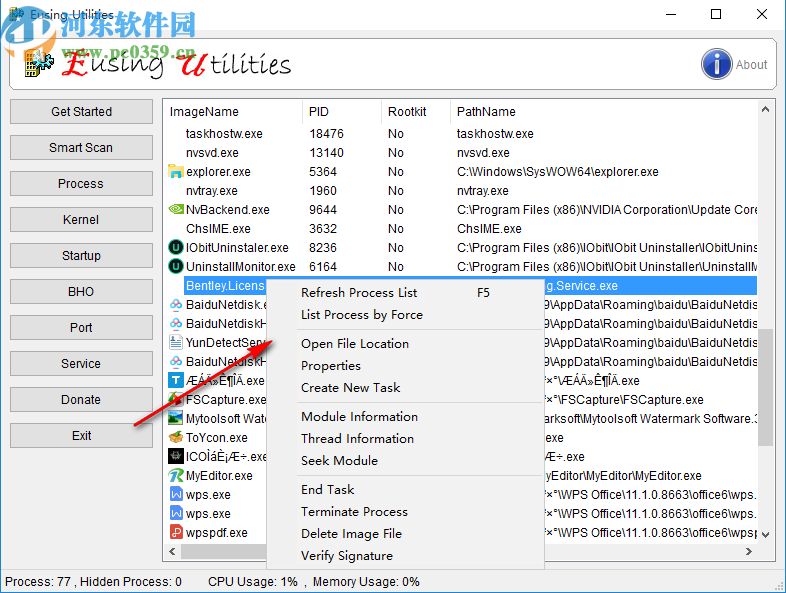The width and height of the screenshot is (786, 593).
Task: Click the vertical scrollbar down arrow
Action: pos(765,535)
